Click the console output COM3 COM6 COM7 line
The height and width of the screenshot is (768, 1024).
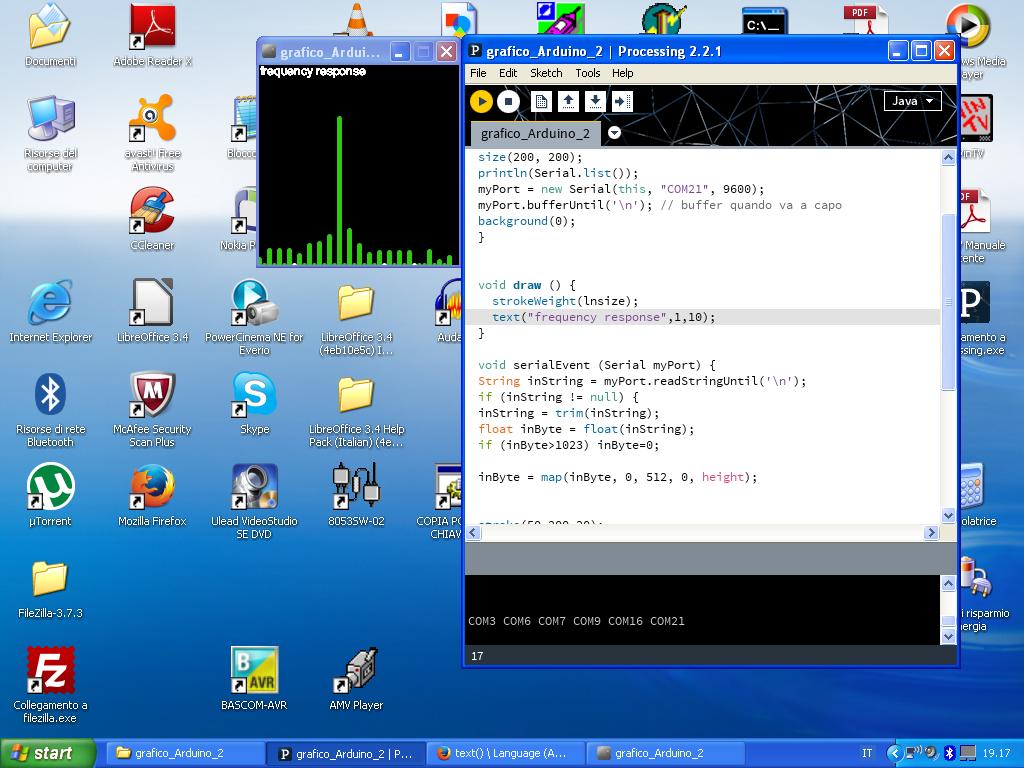click(x=576, y=621)
